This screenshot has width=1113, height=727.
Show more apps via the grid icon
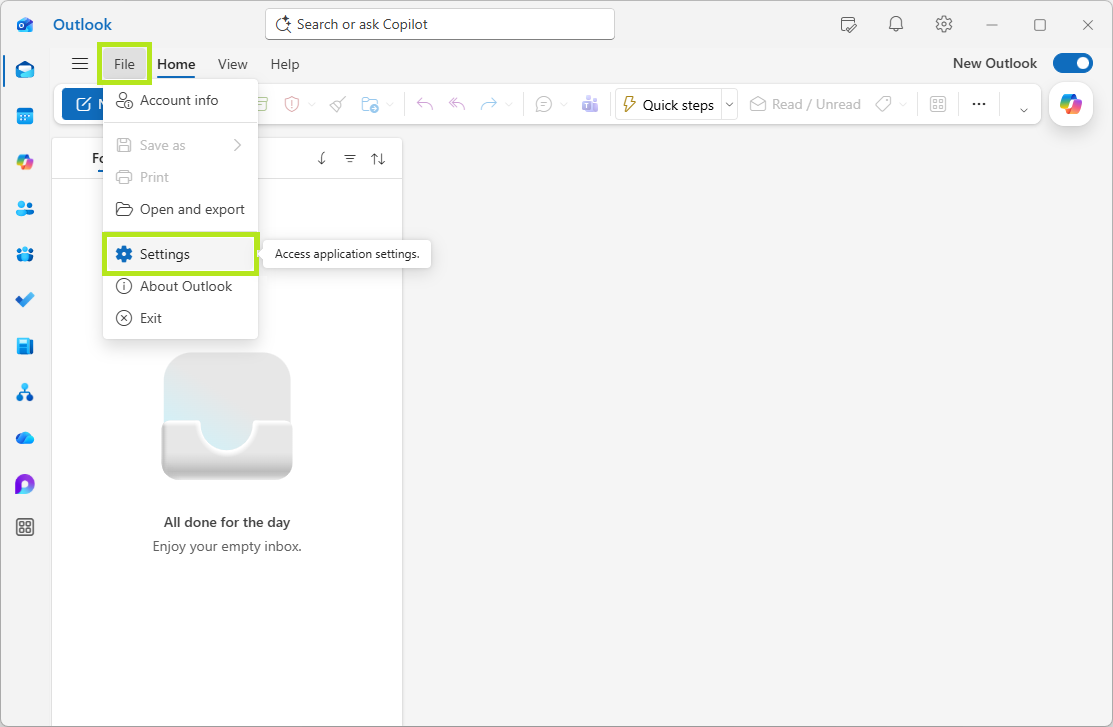click(x=24, y=527)
